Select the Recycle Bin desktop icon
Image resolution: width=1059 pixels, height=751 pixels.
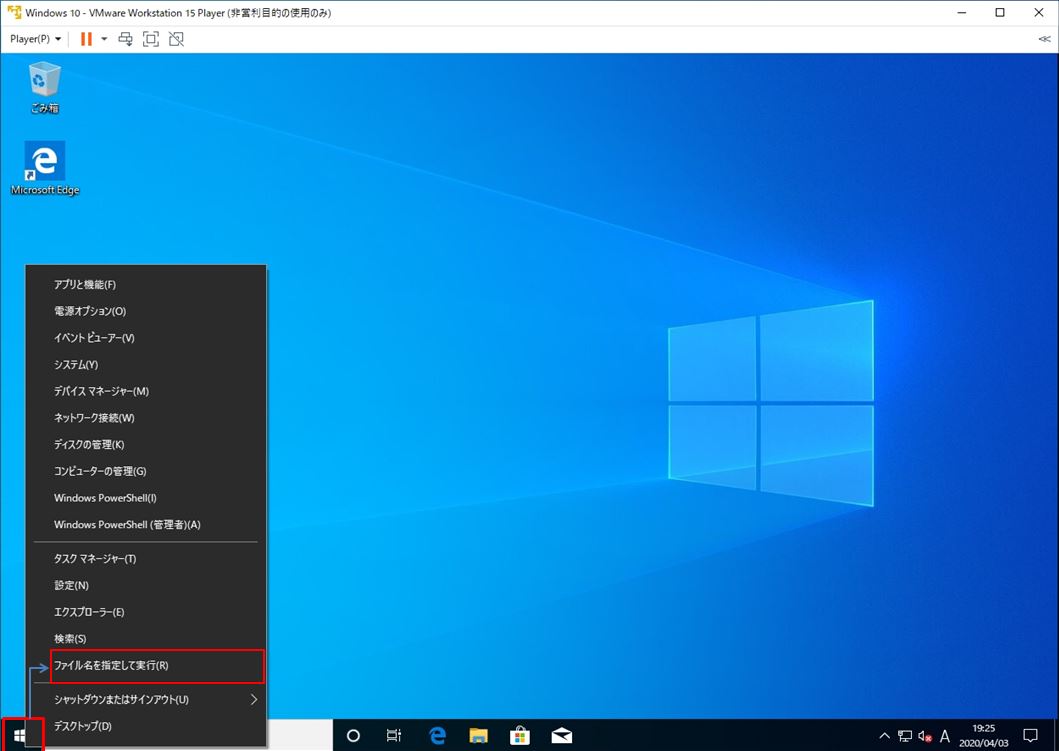tap(45, 88)
